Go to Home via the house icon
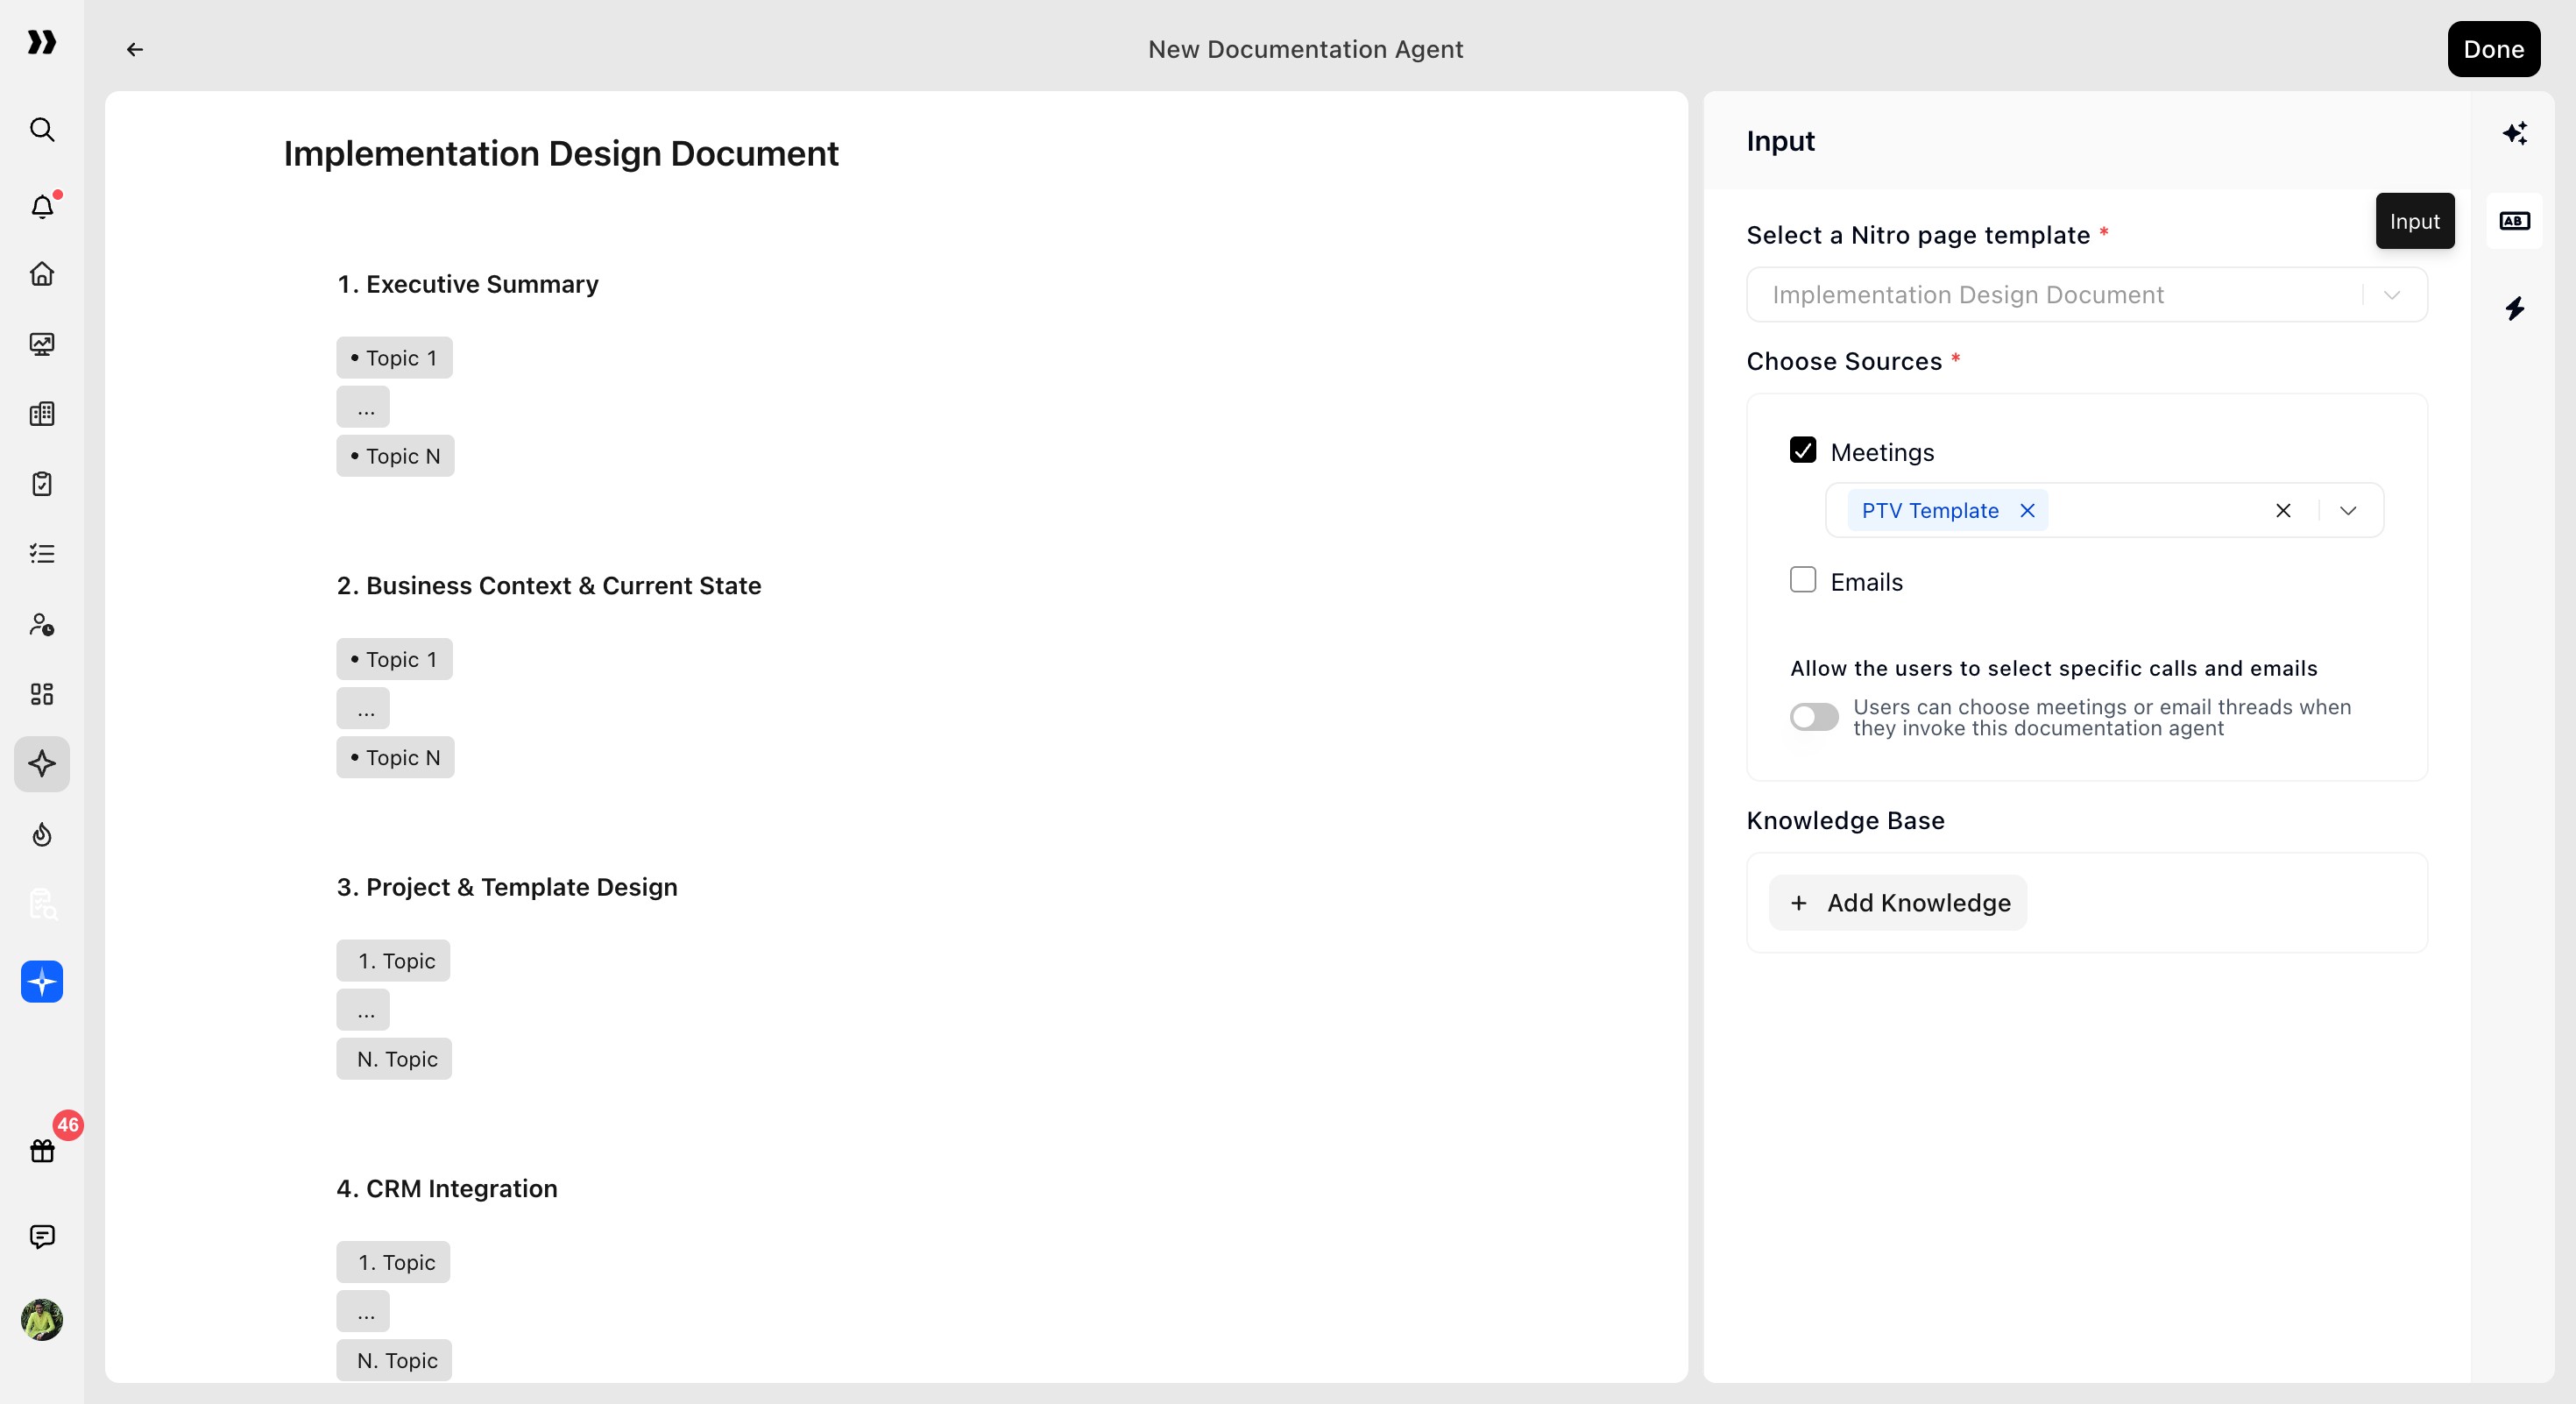 pyautogui.click(x=42, y=274)
